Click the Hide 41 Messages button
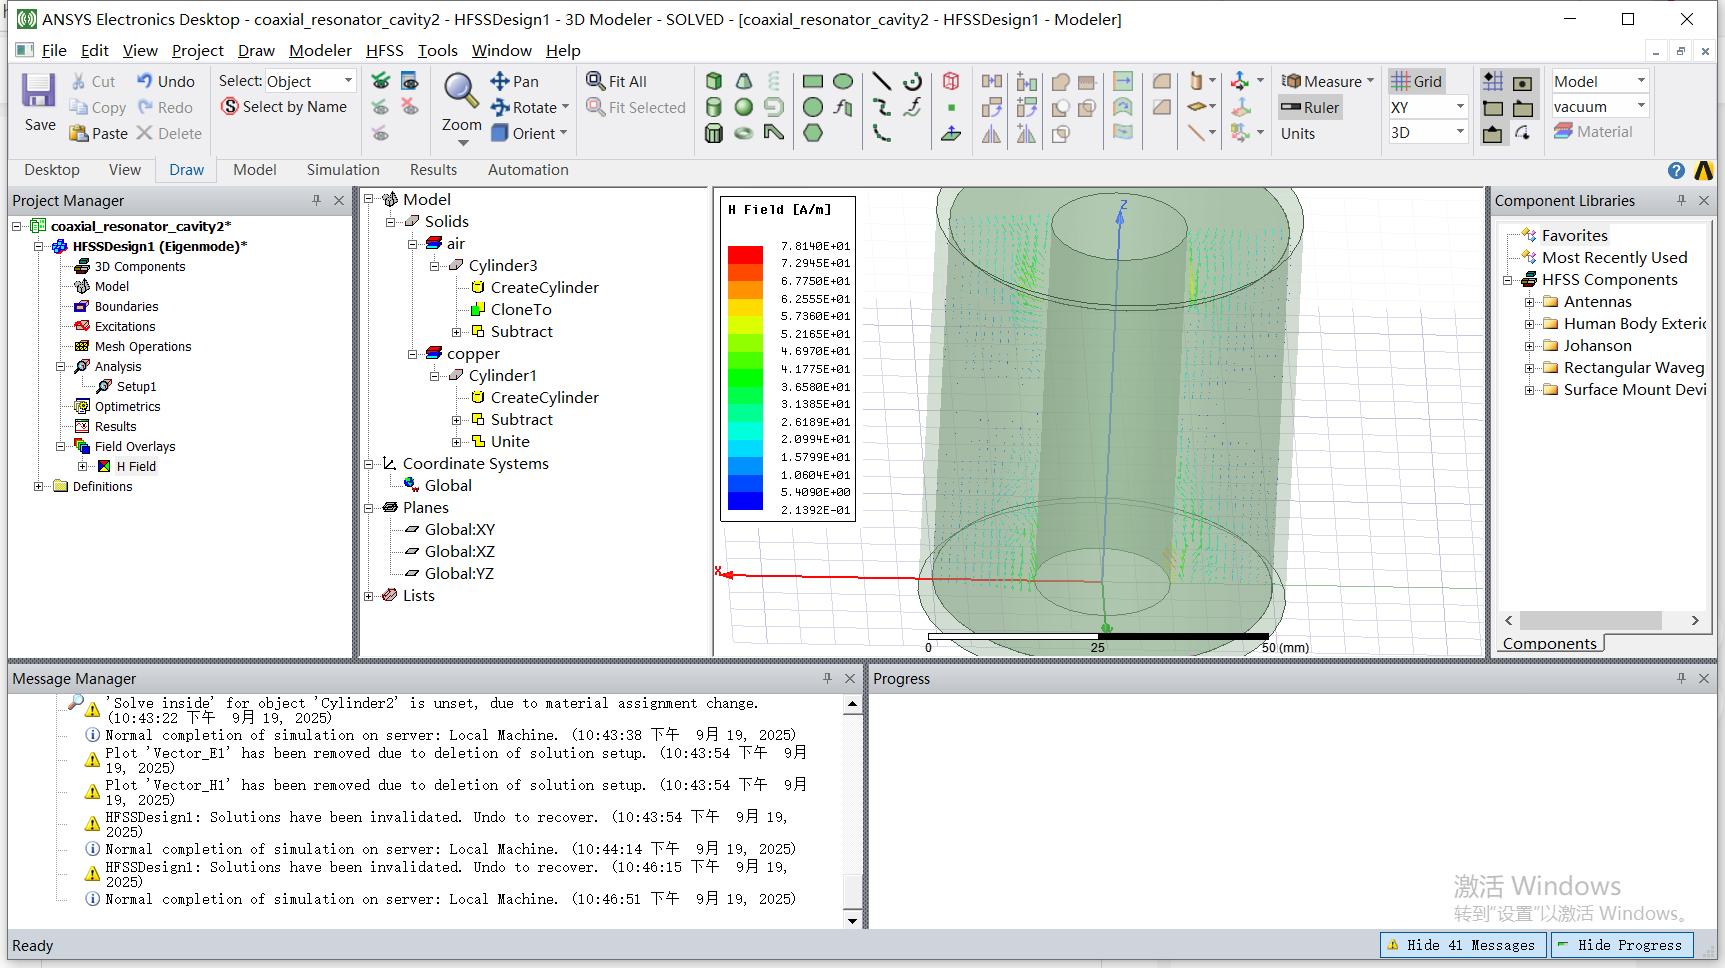The height and width of the screenshot is (968, 1725). tap(1462, 945)
